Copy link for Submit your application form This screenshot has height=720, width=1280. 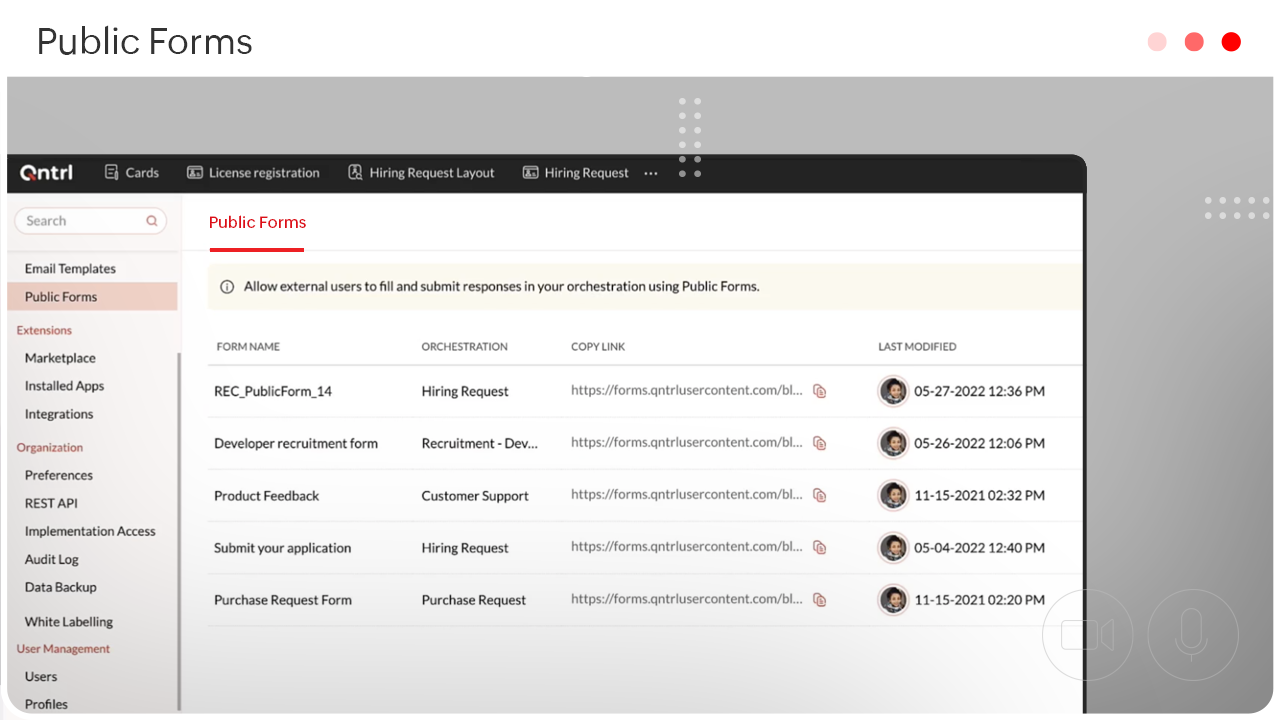pyautogui.click(x=819, y=547)
